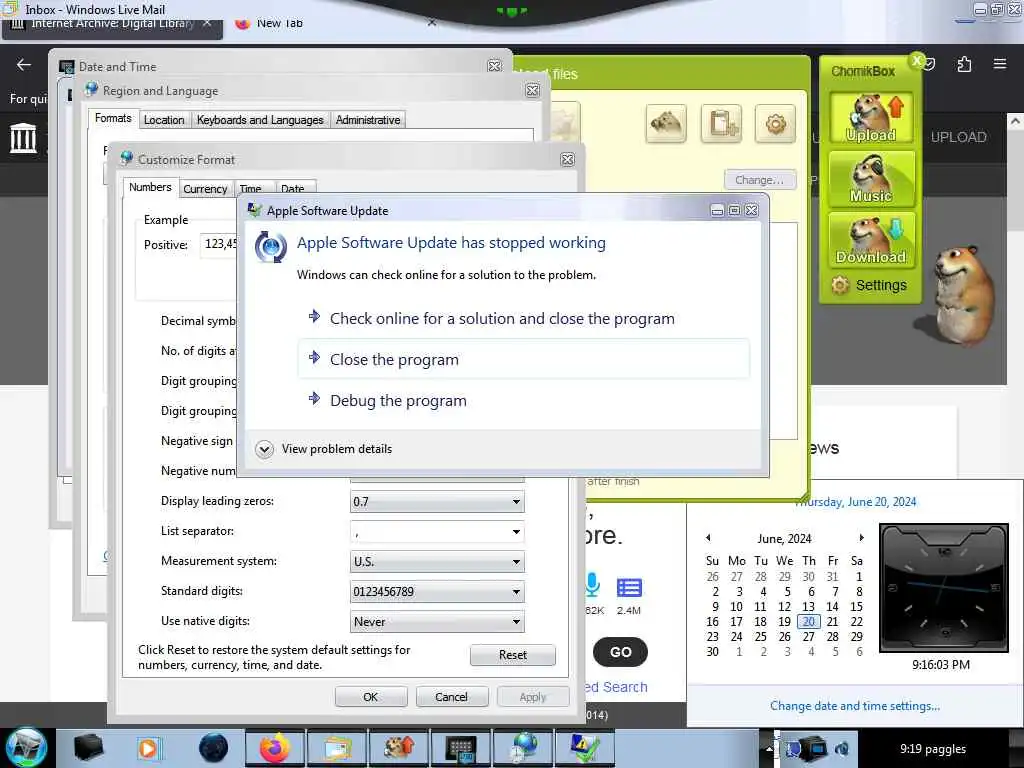Viewport: 1024px width, 768px height.
Task: Open Location tab in Region and Language
Action: coord(164,120)
